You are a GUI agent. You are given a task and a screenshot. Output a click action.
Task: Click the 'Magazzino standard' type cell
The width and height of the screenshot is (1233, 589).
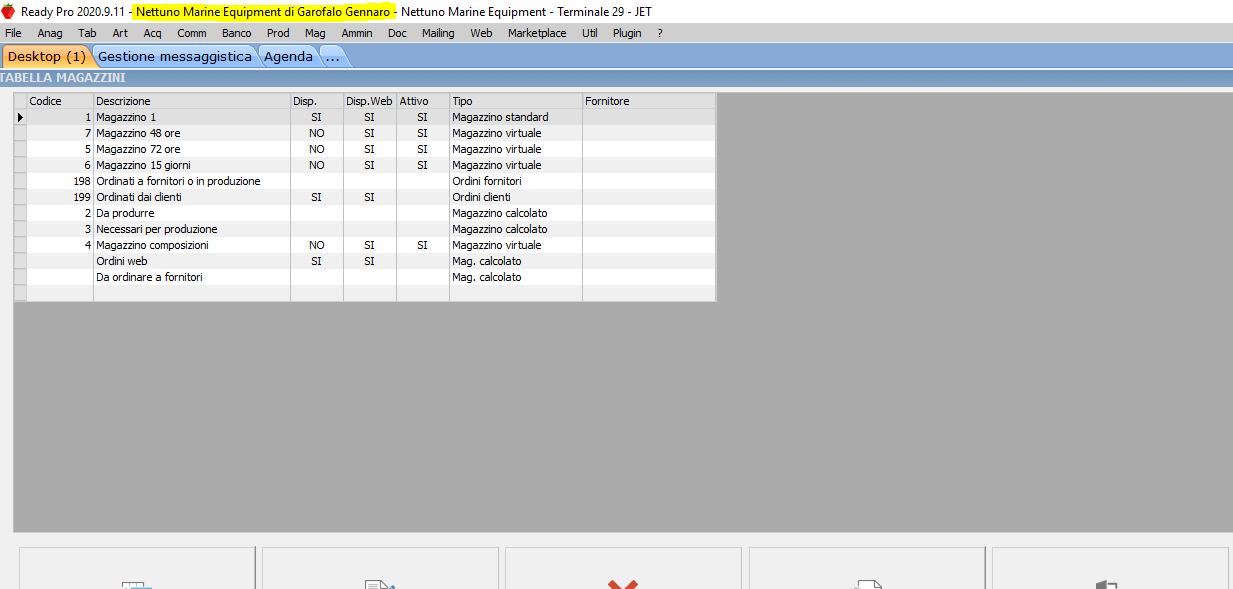[x=516, y=117]
